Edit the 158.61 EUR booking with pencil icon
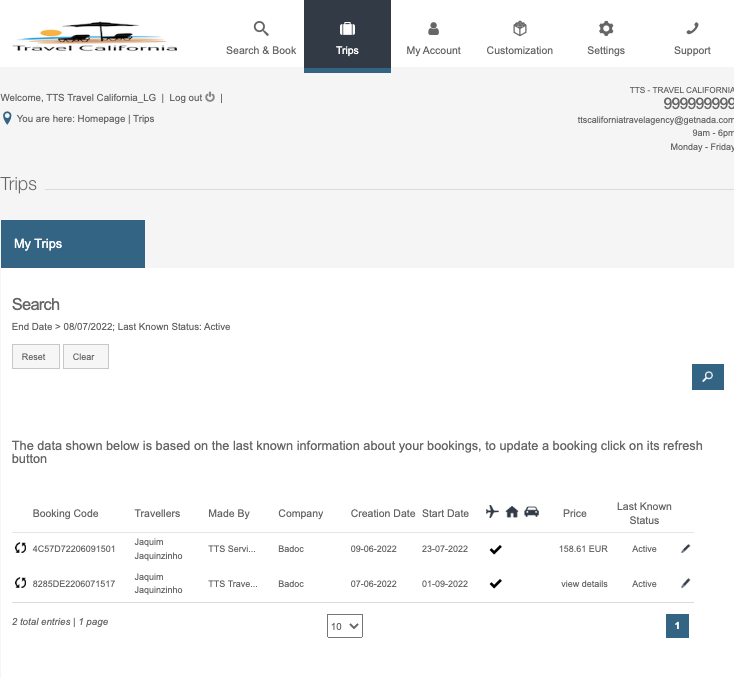 point(685,548)
